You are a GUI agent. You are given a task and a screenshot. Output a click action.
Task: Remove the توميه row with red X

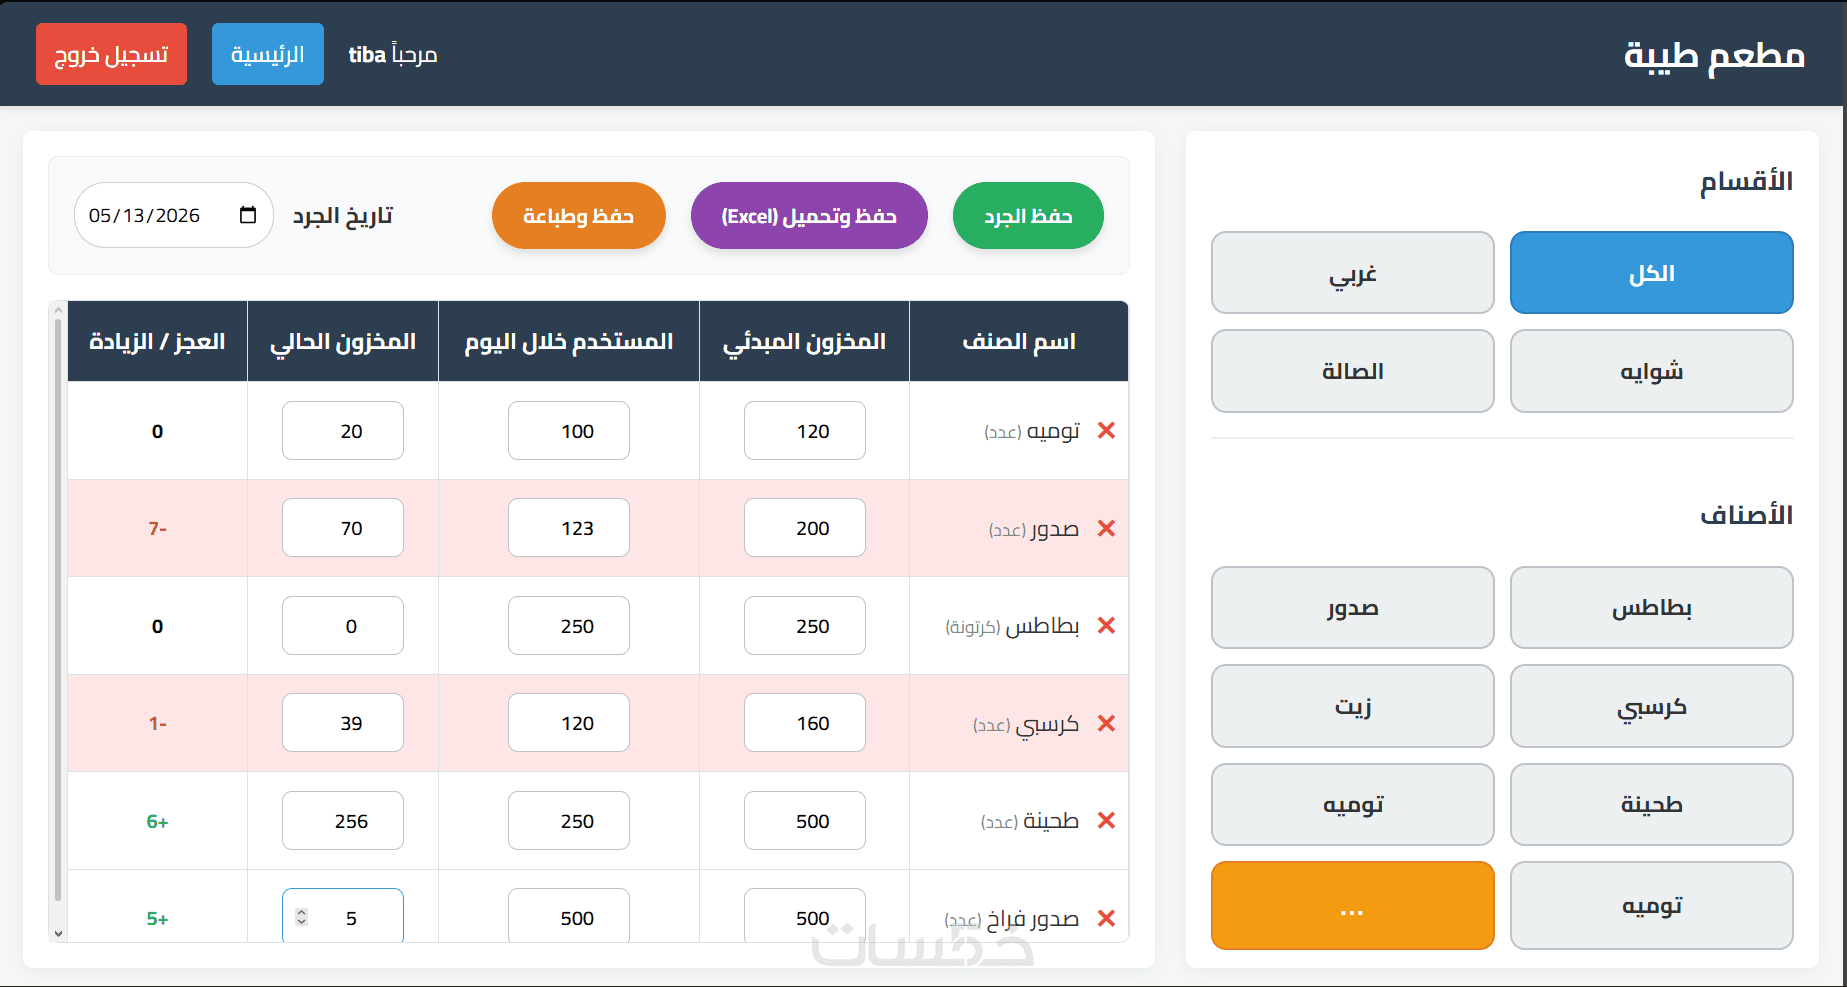(x=1106, y=431)
